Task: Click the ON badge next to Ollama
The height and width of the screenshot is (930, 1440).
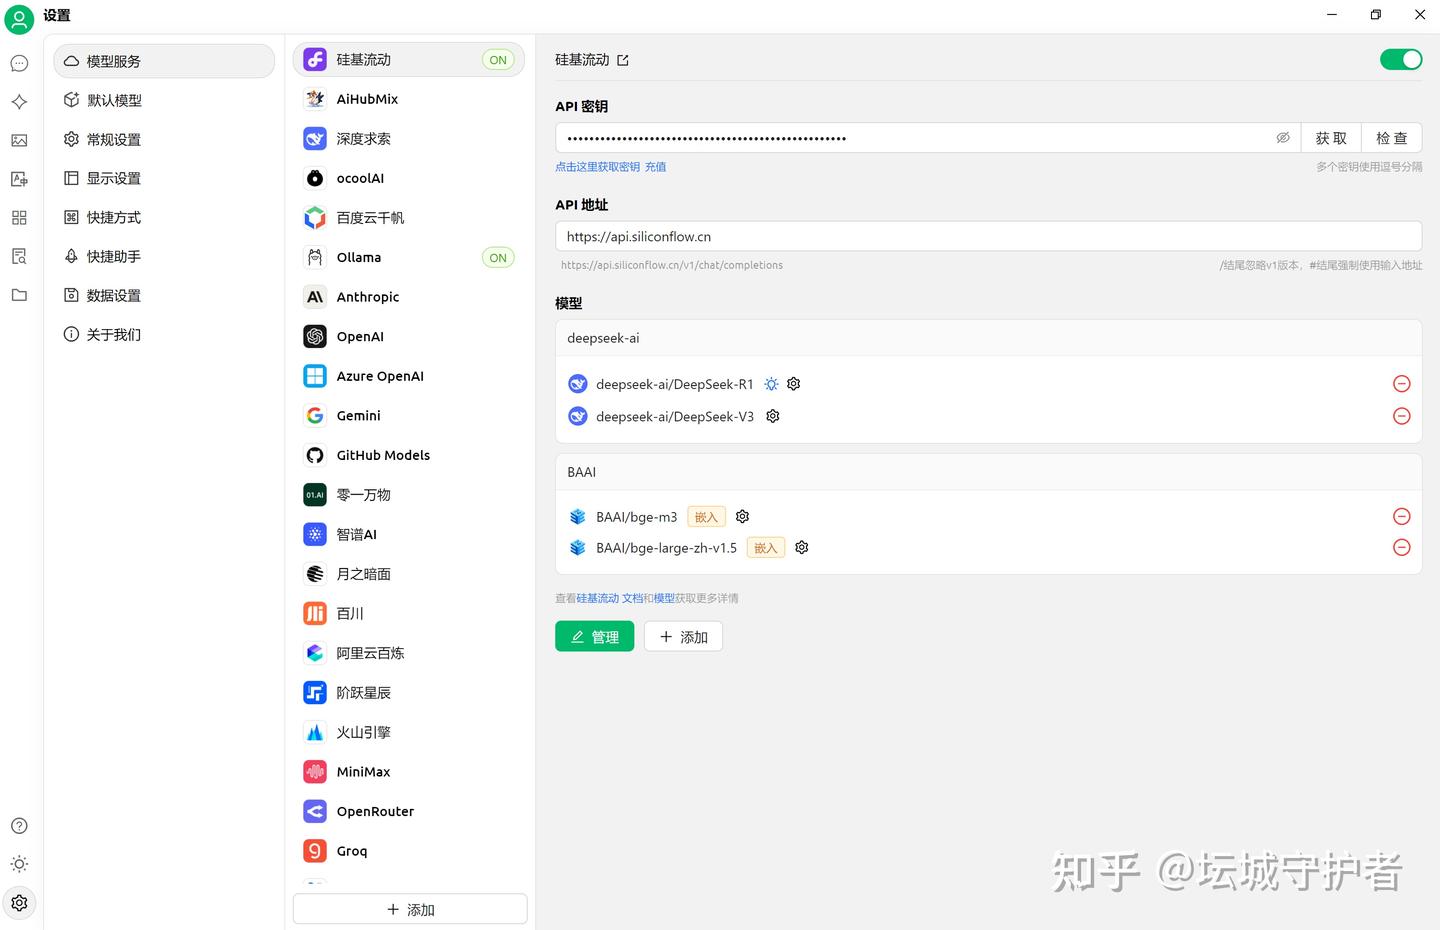Action: point(498,257)
